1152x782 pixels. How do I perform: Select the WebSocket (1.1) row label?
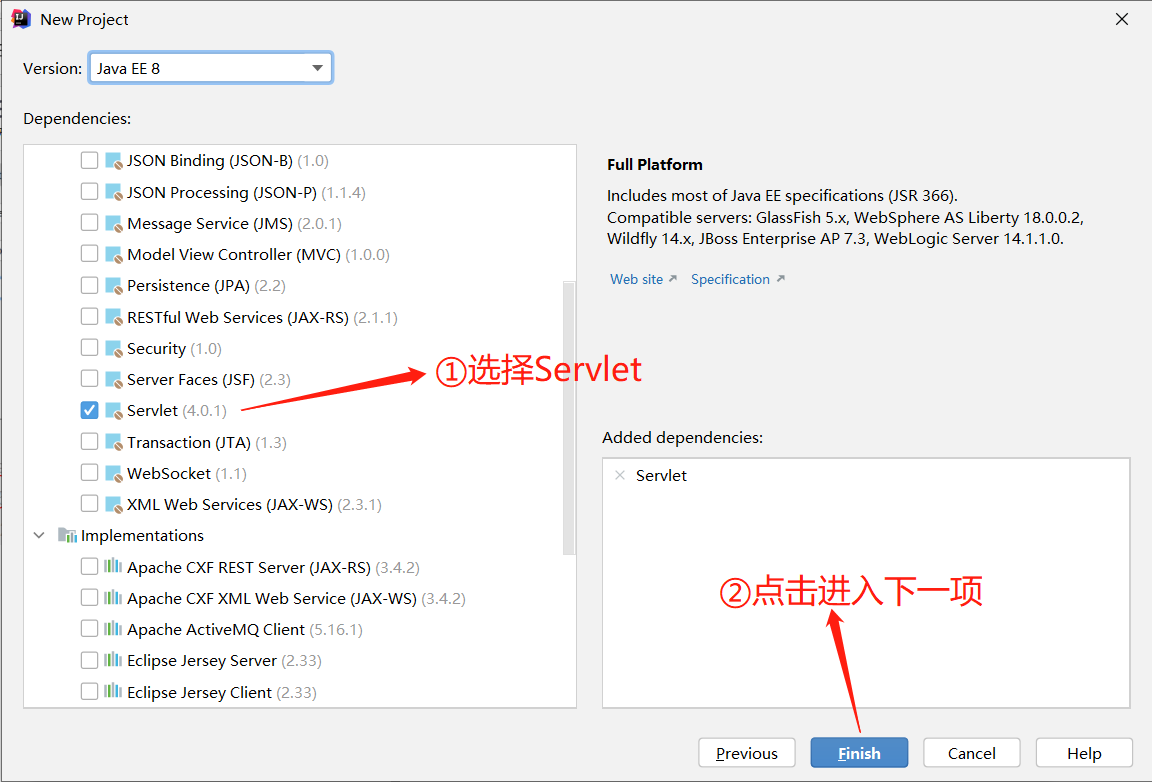tap(187, 473)
